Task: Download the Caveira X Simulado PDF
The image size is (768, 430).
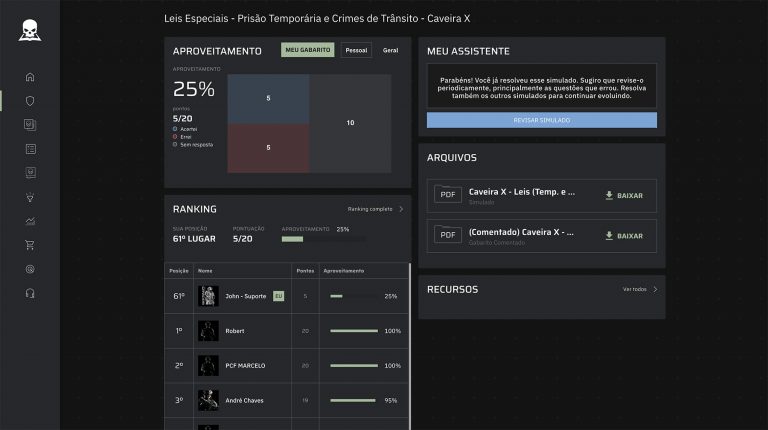Action: pyautogui.click(x=624, y=195)
